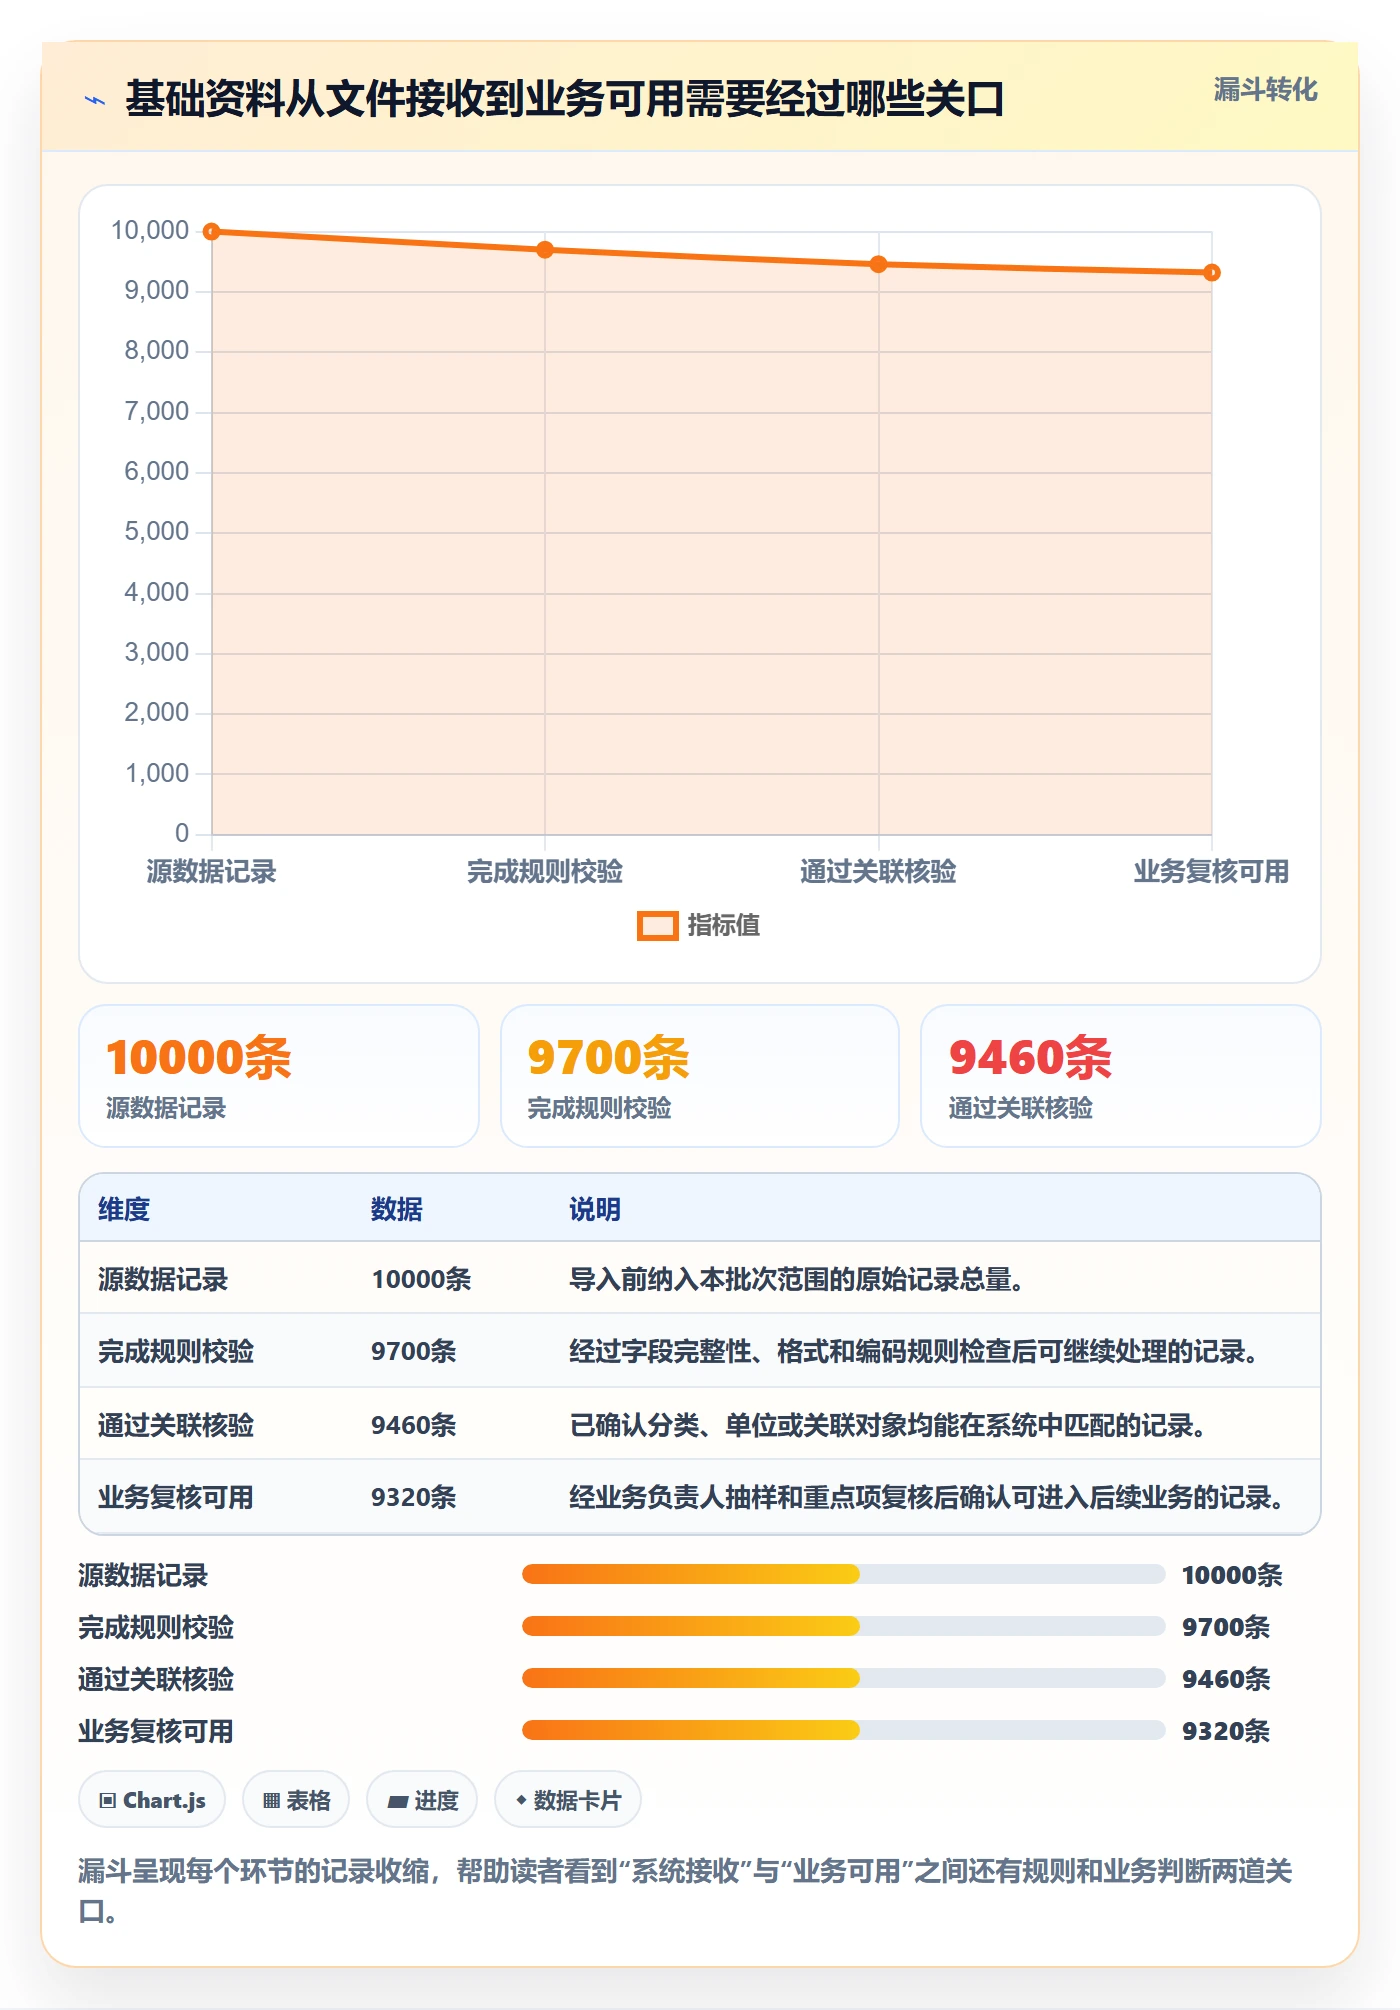Open the 10000条 源数据记录 card

279,1076
